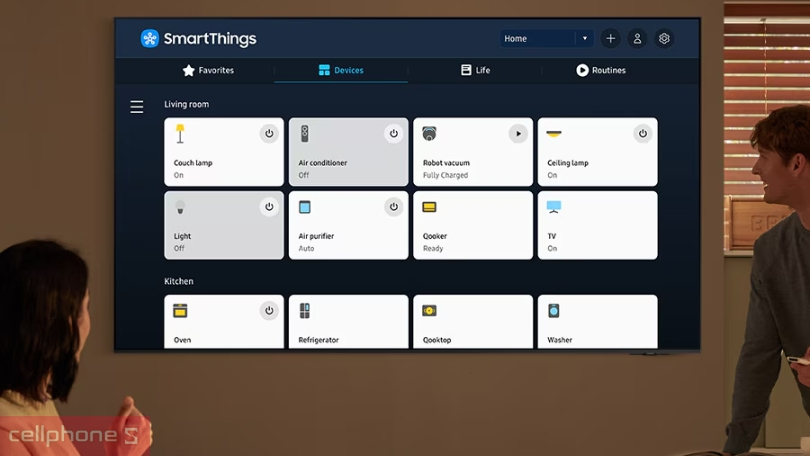Open the Routines tab
The height and width of the screenshot is (456, 810).
(601, 71)
